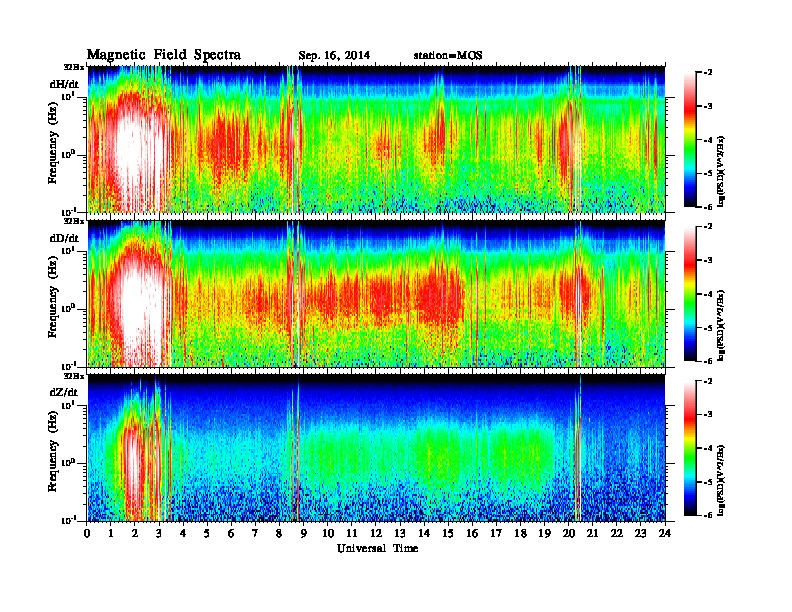The height and width of the screenshot is (612, 792).
Task: Click hour "2" on the Universal Time axis
Action: click(135, 534)
